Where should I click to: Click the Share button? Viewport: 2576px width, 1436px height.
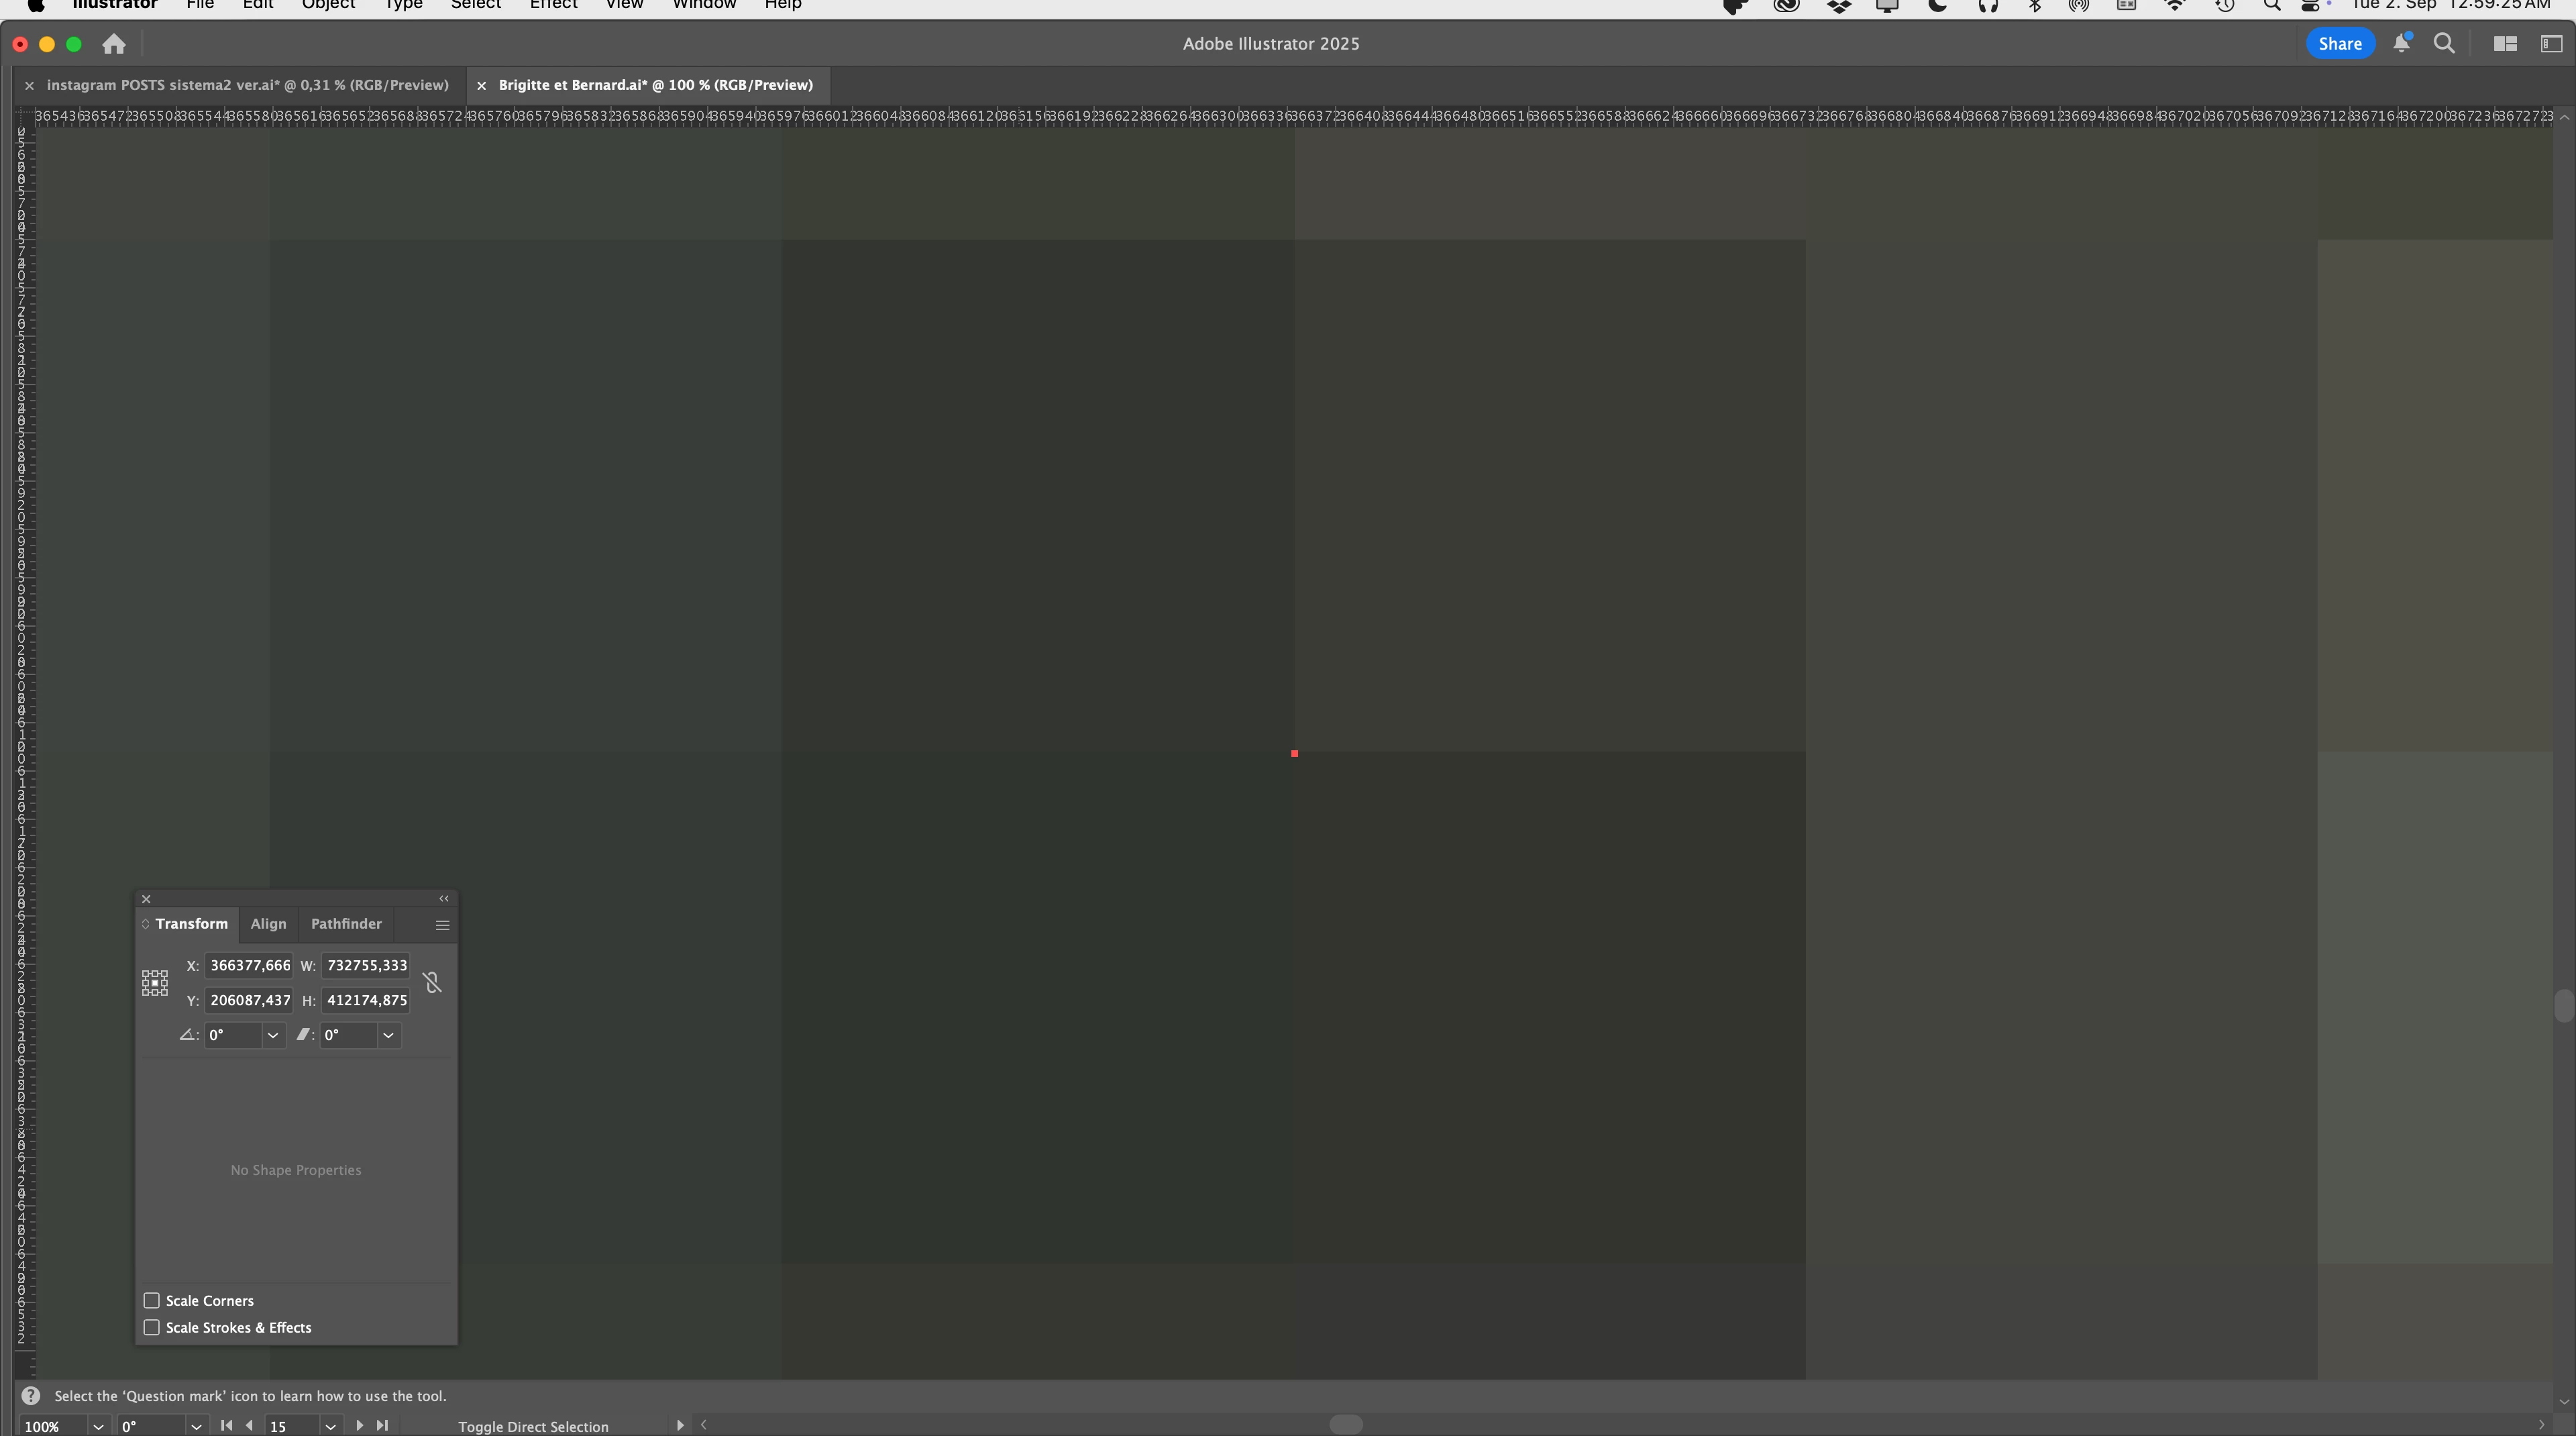2339,43
